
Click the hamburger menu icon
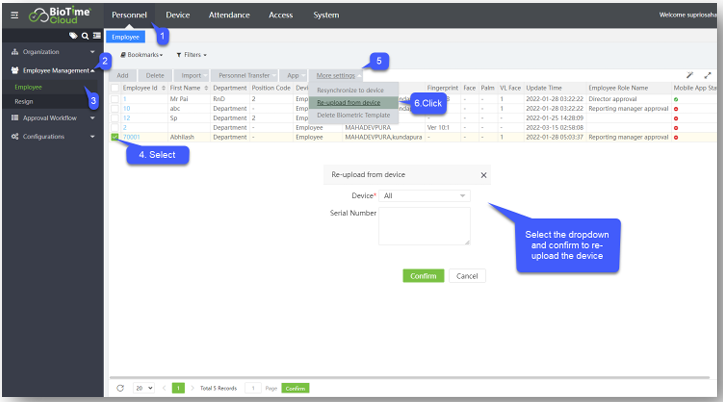[x=12, y=15]
